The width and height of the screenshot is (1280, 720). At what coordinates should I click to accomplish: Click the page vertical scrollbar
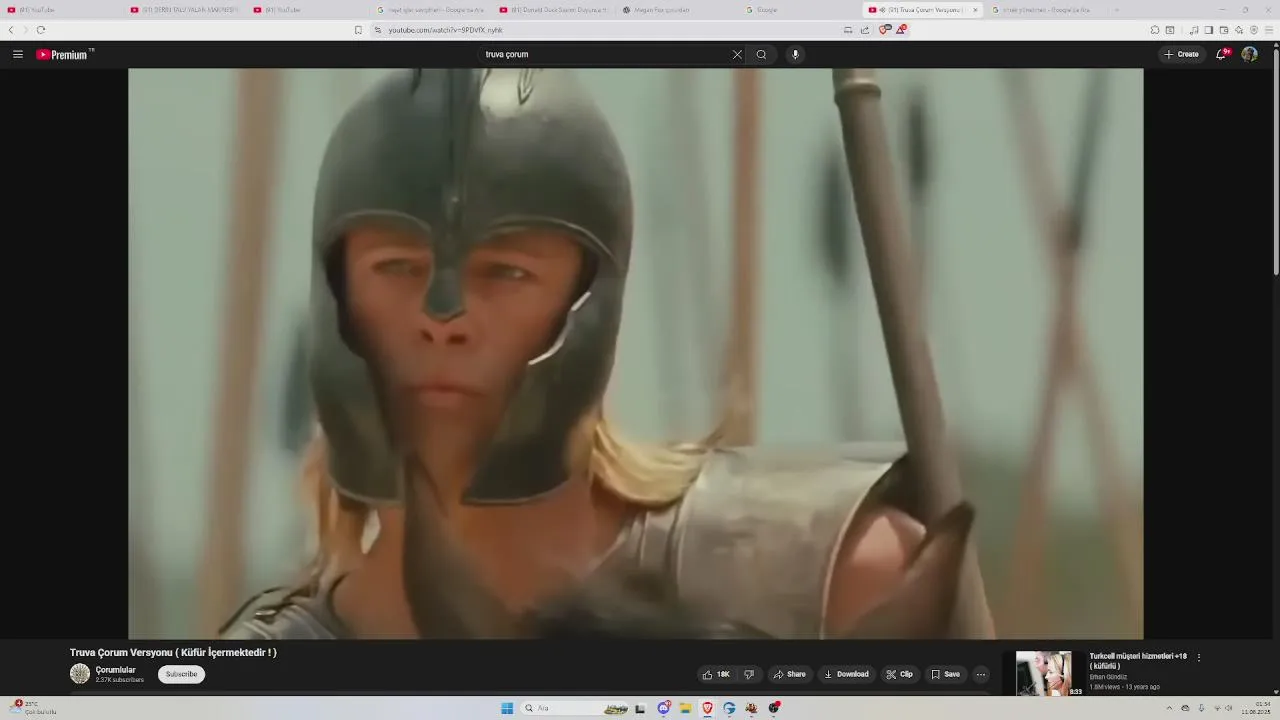coord(1276,160)
